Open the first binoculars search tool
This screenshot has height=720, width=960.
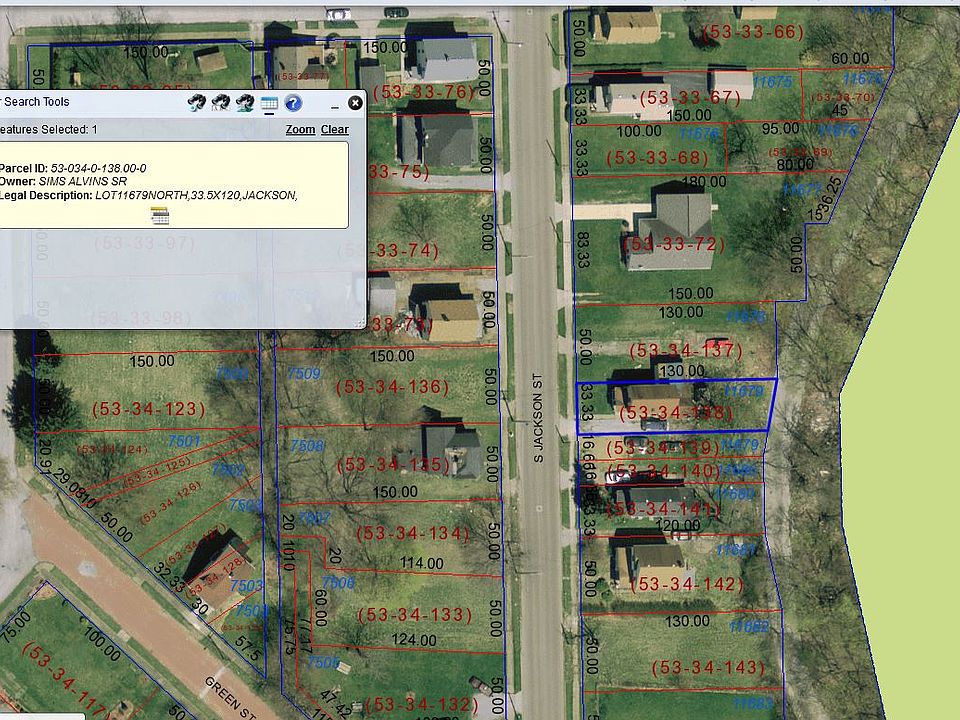click(196, 102)
